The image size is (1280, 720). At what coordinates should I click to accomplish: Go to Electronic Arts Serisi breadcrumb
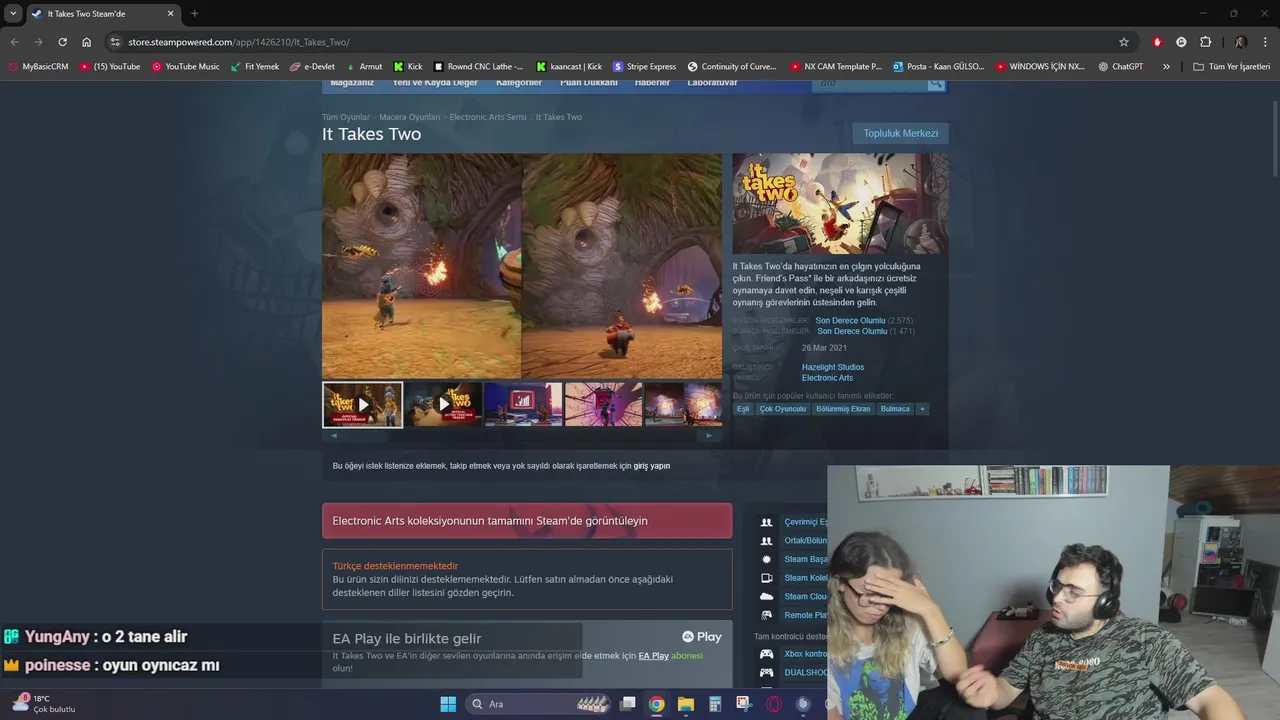488,117
